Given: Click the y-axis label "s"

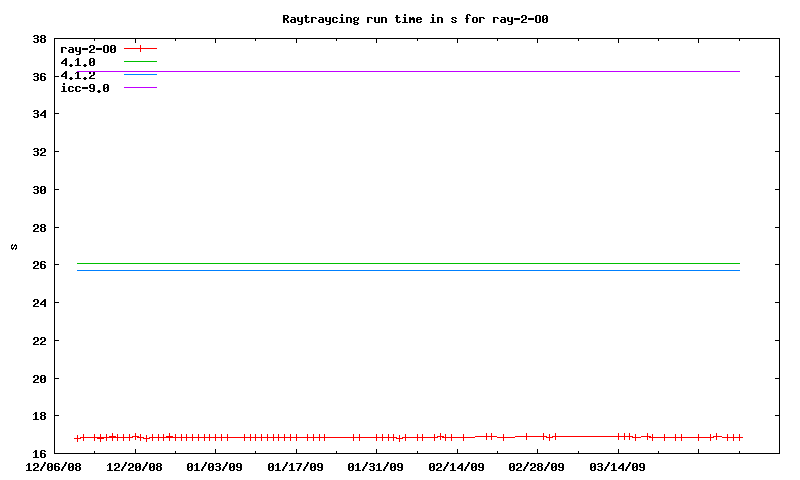Looking at the screenshot, I should point(13,246).
